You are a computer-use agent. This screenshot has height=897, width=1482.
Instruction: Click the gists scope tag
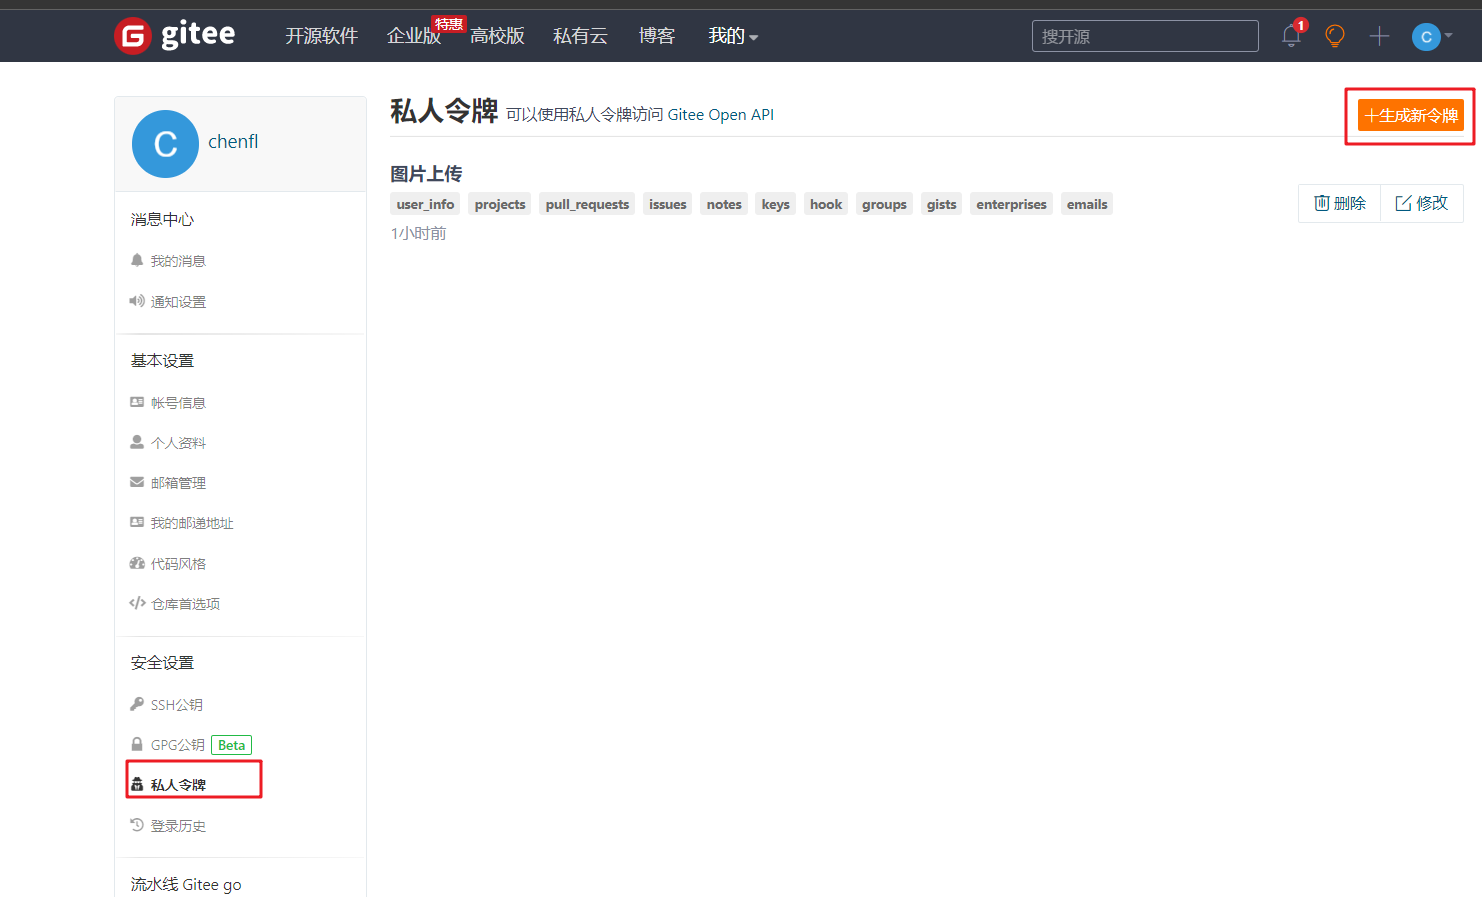coord(941,204)
